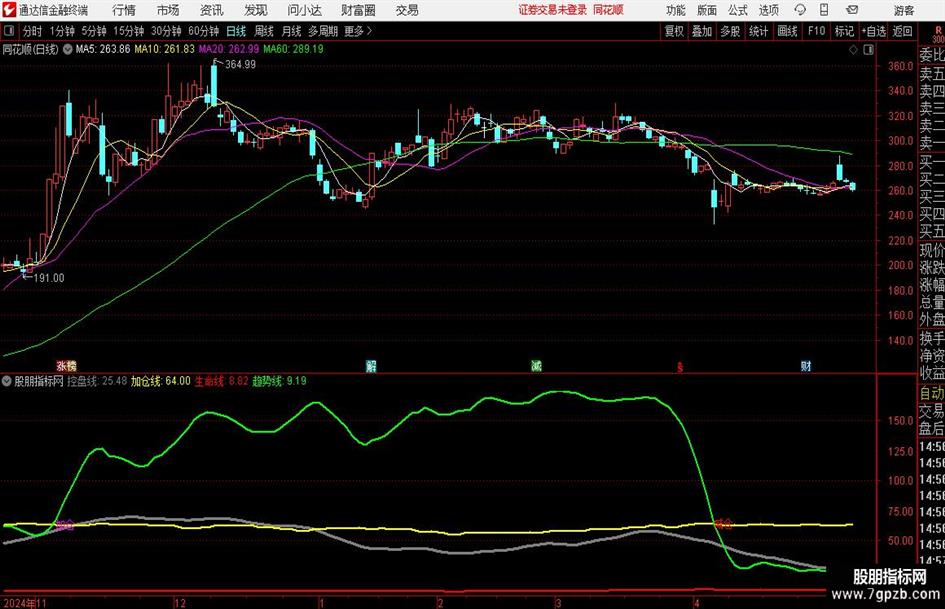Open the 行情 menu
Image resolution: width=945 pixels, height=609 pixels.
[124, 10]
